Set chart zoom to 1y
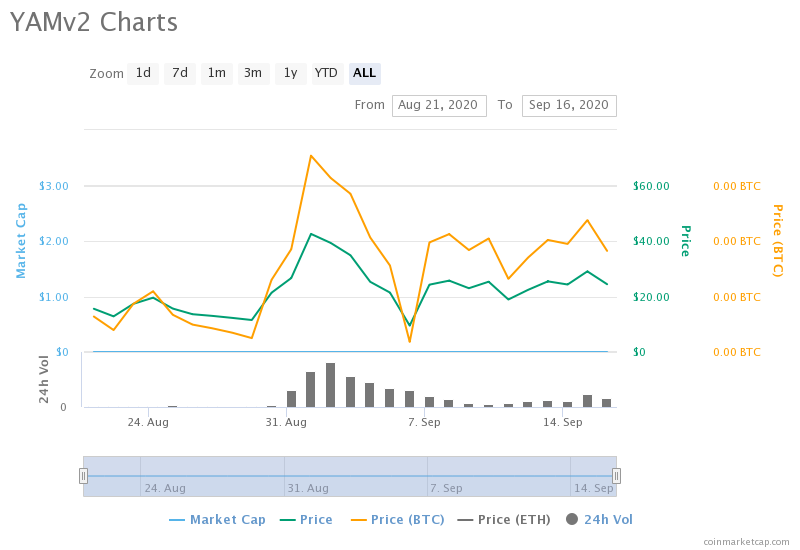 (291, 73)
